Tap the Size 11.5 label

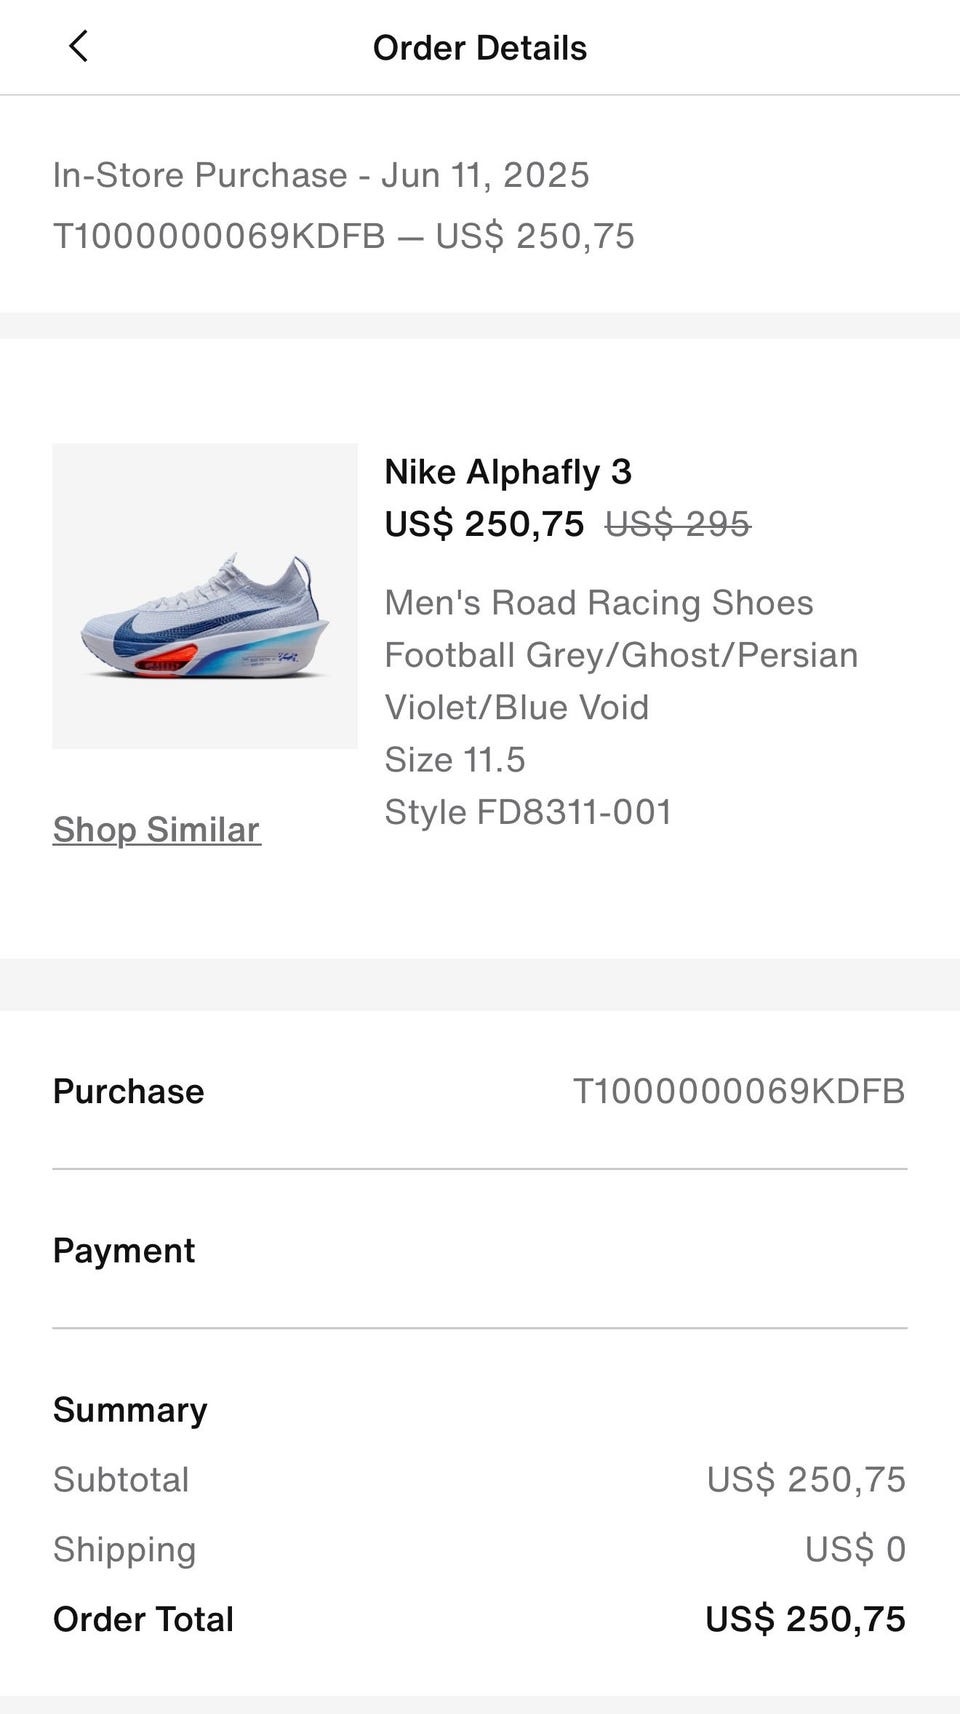pos(455,760)
